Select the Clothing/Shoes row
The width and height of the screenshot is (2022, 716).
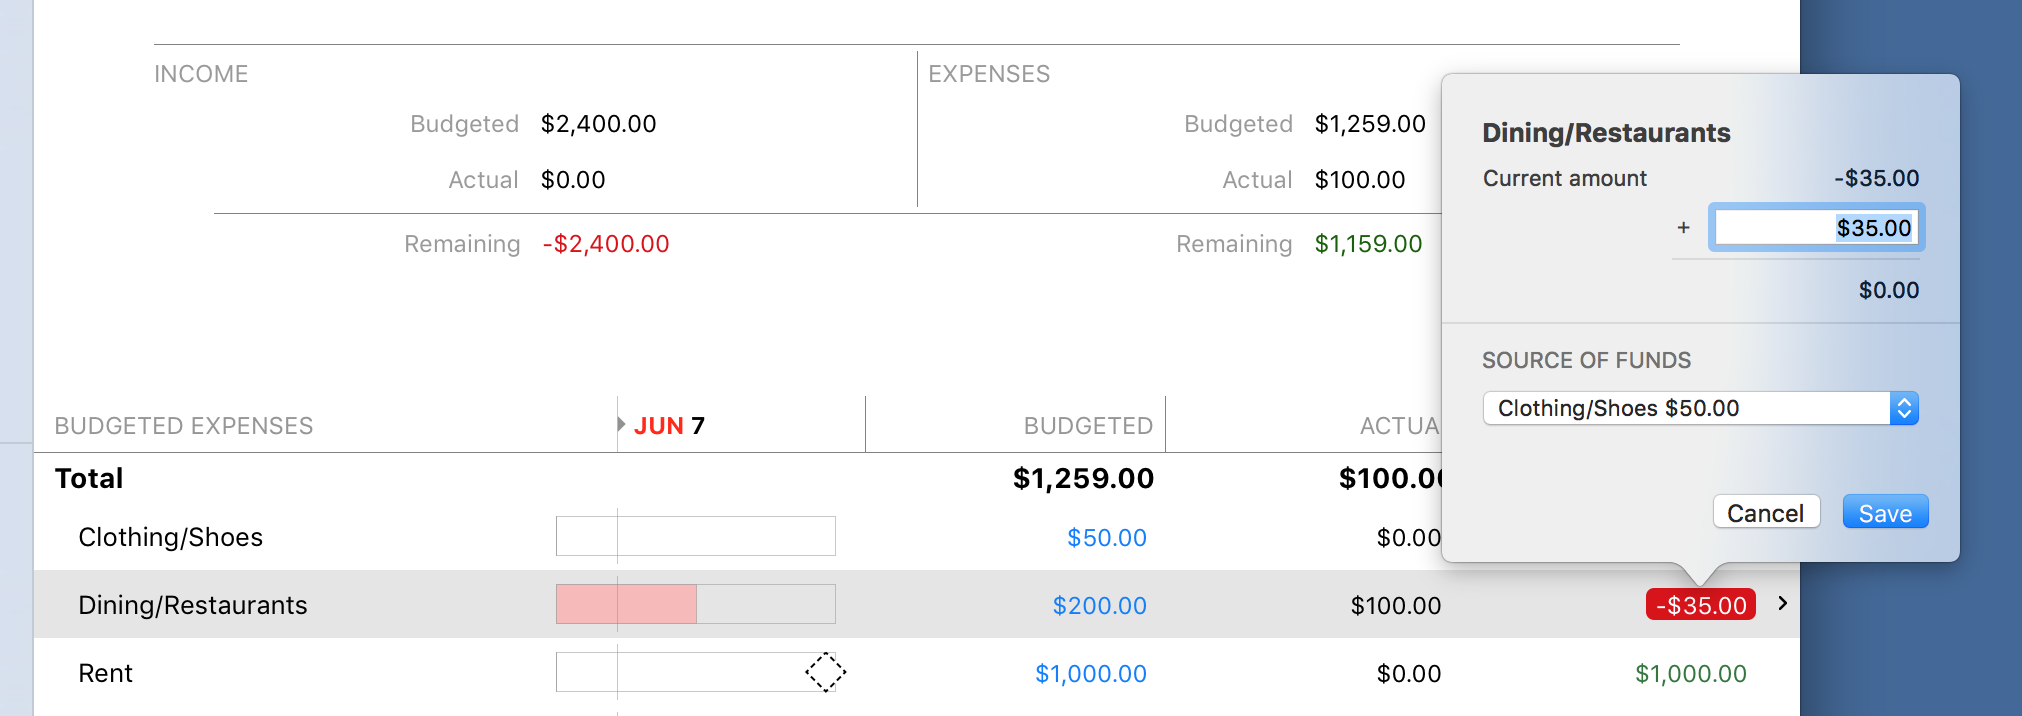point(170,538)
